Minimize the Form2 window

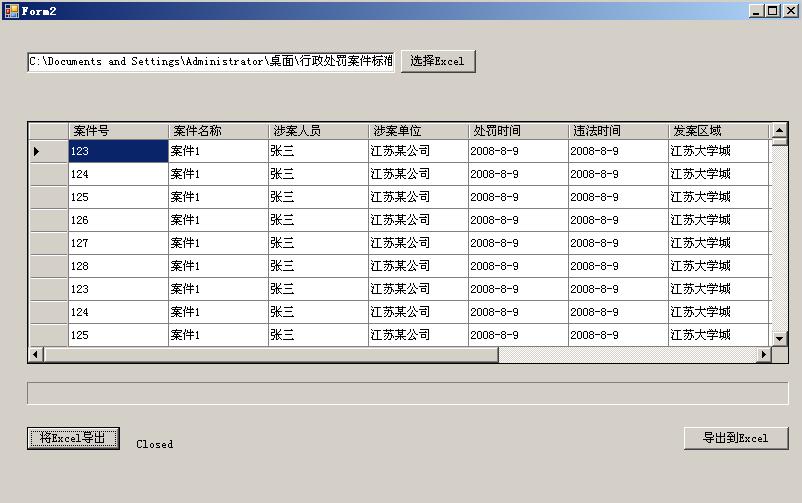756,11
